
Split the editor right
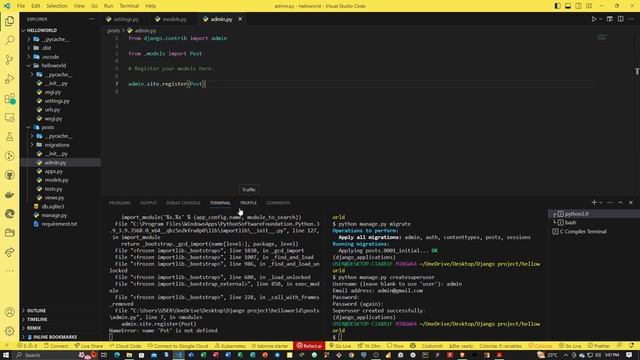(620, 19)
